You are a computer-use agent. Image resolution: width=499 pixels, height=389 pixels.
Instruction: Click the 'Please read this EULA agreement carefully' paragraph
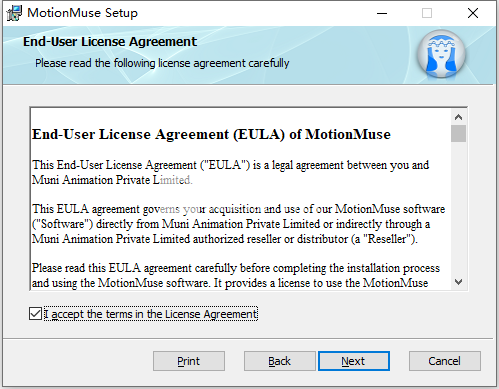pos(236,275)
